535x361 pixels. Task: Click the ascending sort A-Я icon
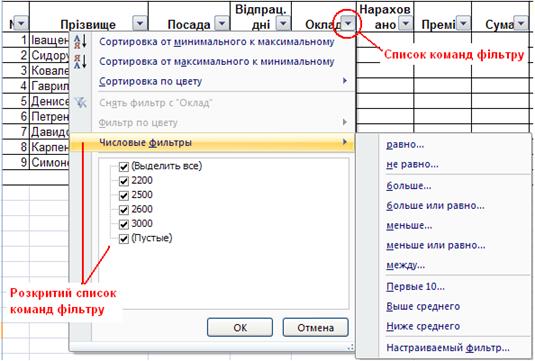81,42
